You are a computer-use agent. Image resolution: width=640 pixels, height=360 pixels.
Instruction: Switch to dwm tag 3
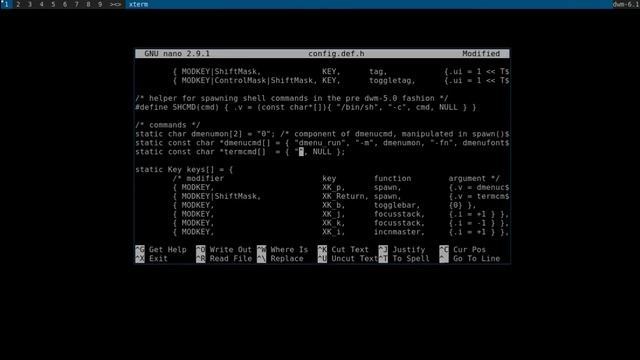click(30, 4)
